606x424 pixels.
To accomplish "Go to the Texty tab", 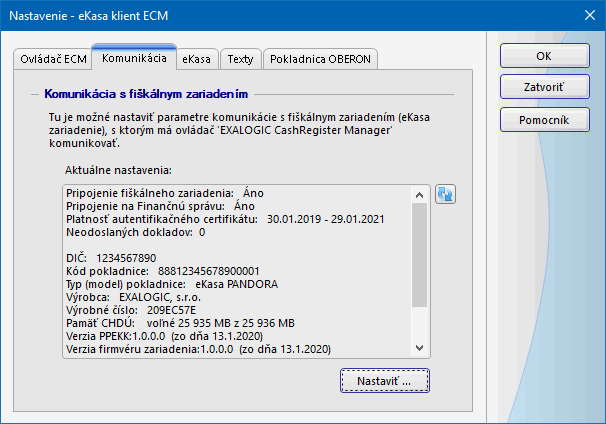I will click(240, 59).
